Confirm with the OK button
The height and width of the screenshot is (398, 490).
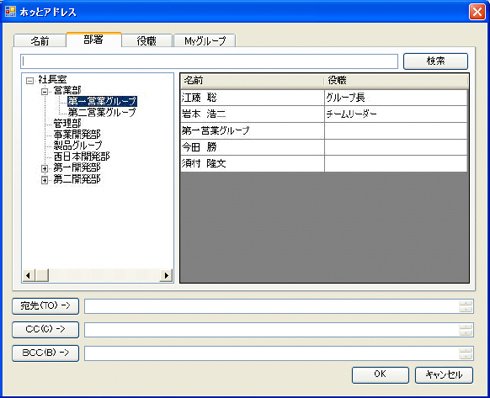tap(380, 375)
